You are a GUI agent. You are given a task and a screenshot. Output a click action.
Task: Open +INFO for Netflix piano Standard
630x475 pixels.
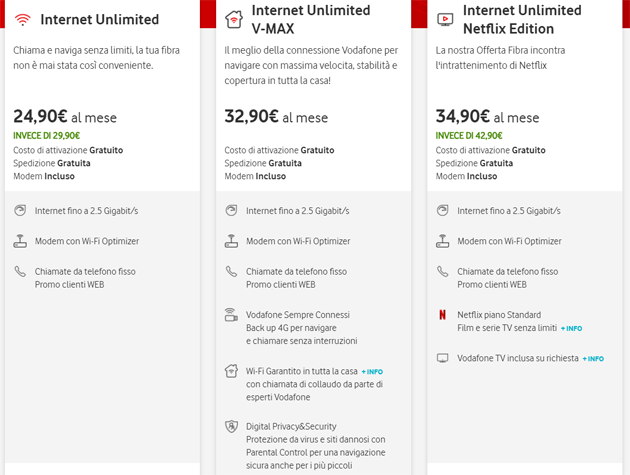click(x=571, y=328)
